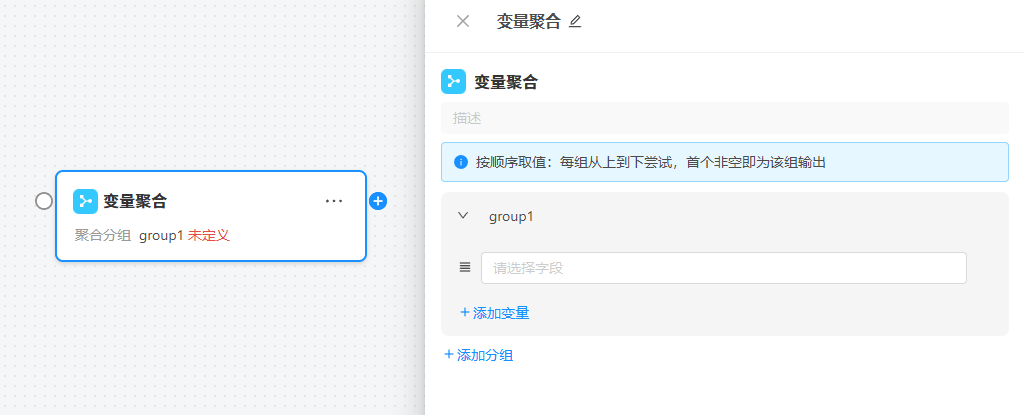Image resolution: width=1024 pixels, height=415 pixels.
Task: Click the blue plus connector on node
Action: (377, 201)
